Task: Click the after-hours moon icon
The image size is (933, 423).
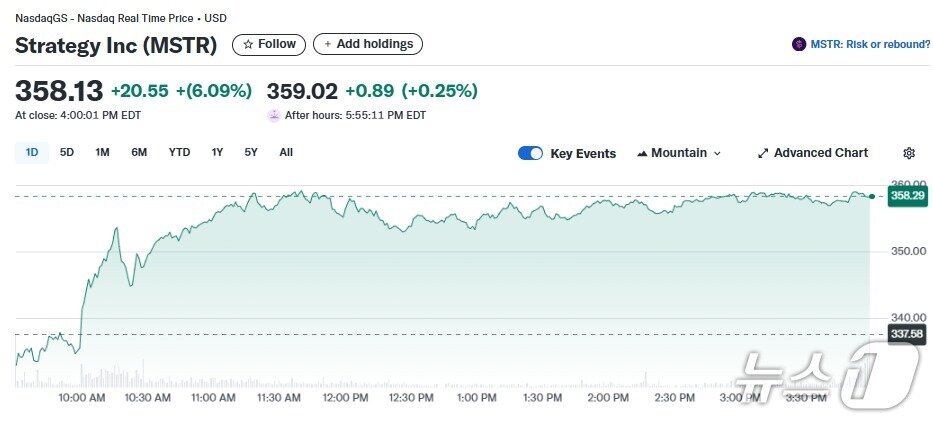Action: (274, 115)
